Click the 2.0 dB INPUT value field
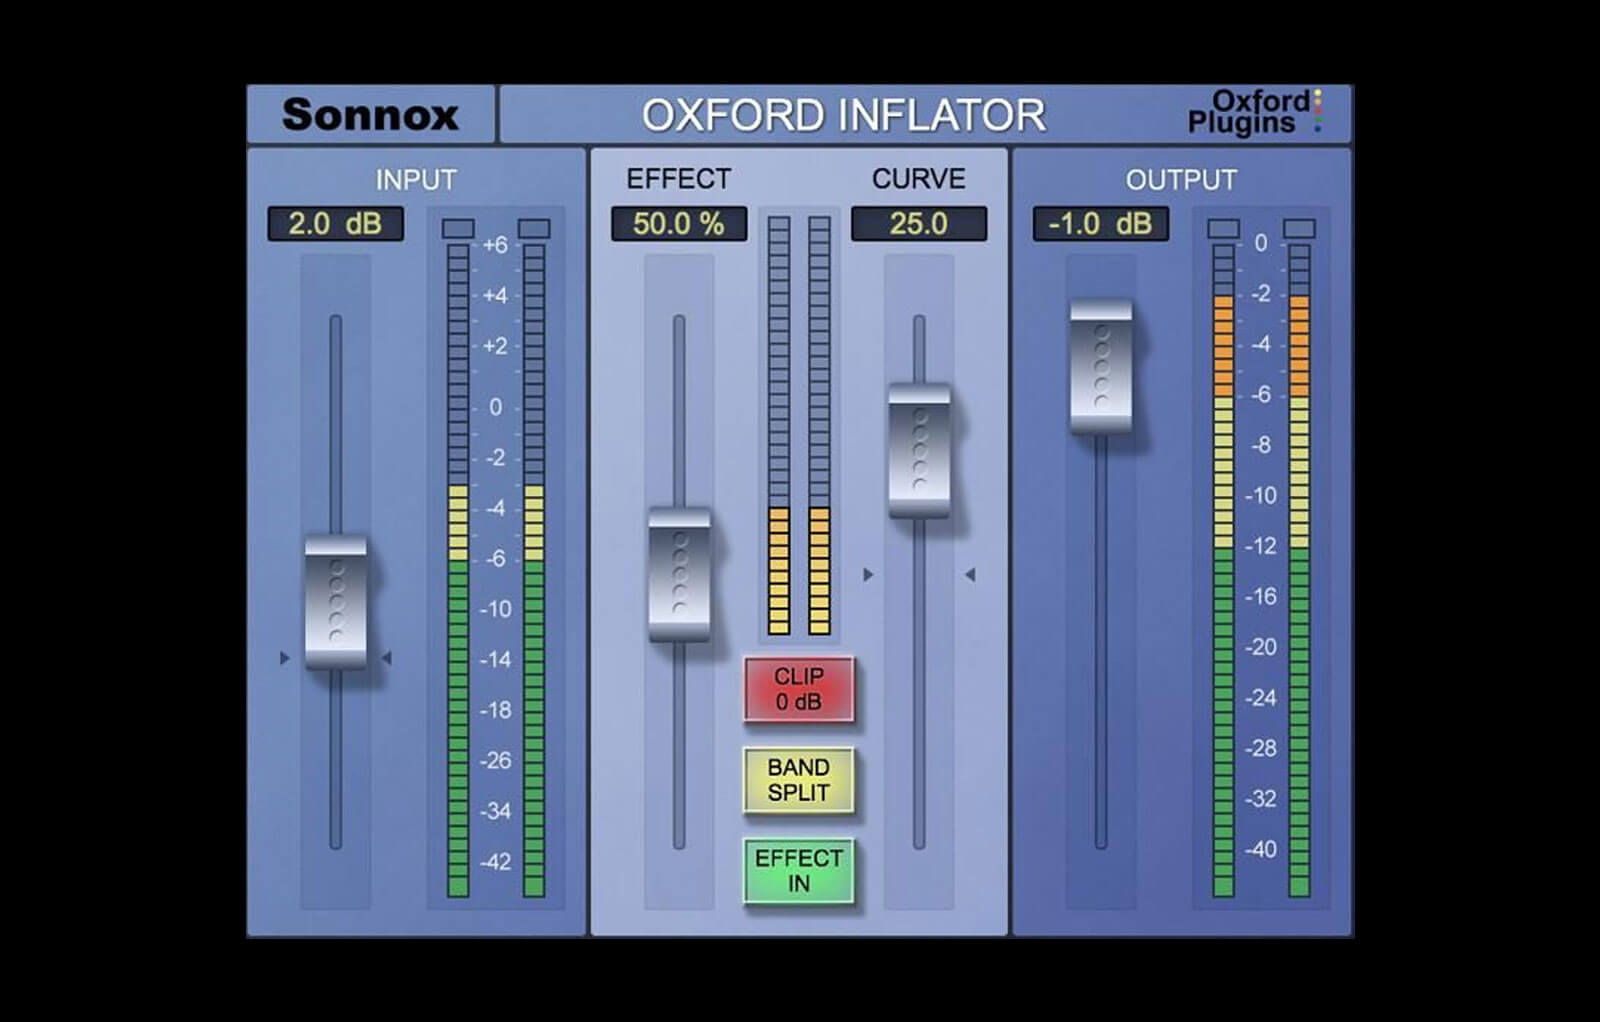Image resolution: width=1600 pixels, height=1022 pixels. (x=336, y=225)
